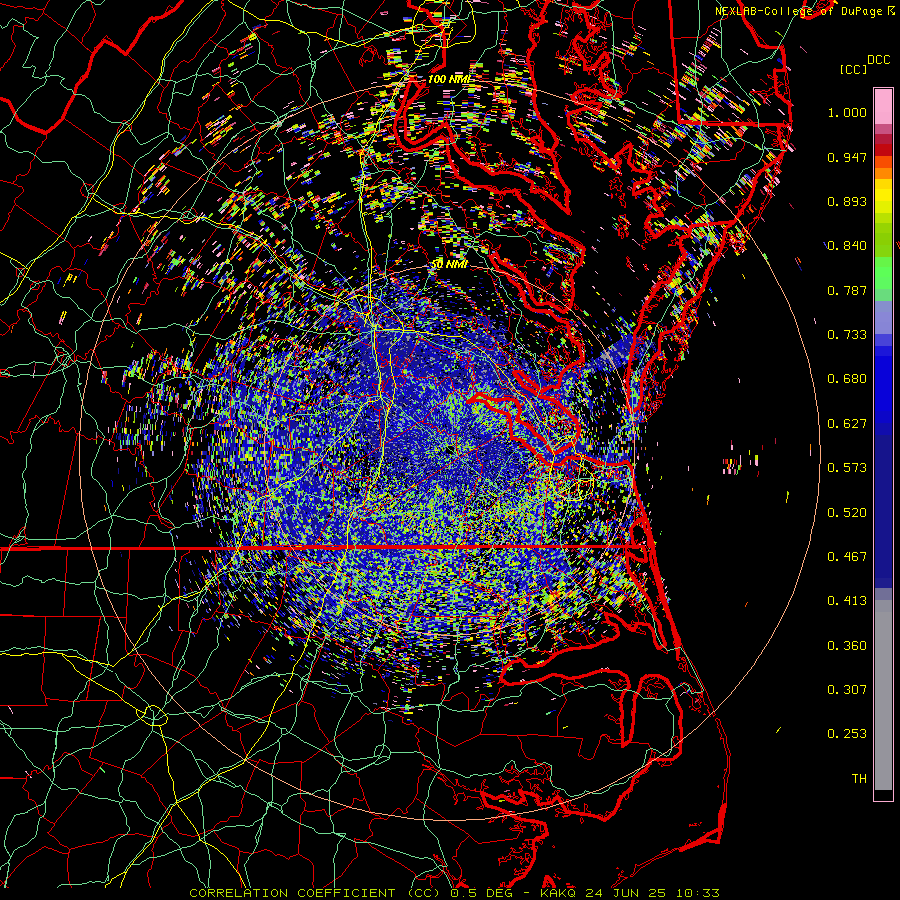
Task: Pick the pink color band beside 1.000
Action: point(883,107)
